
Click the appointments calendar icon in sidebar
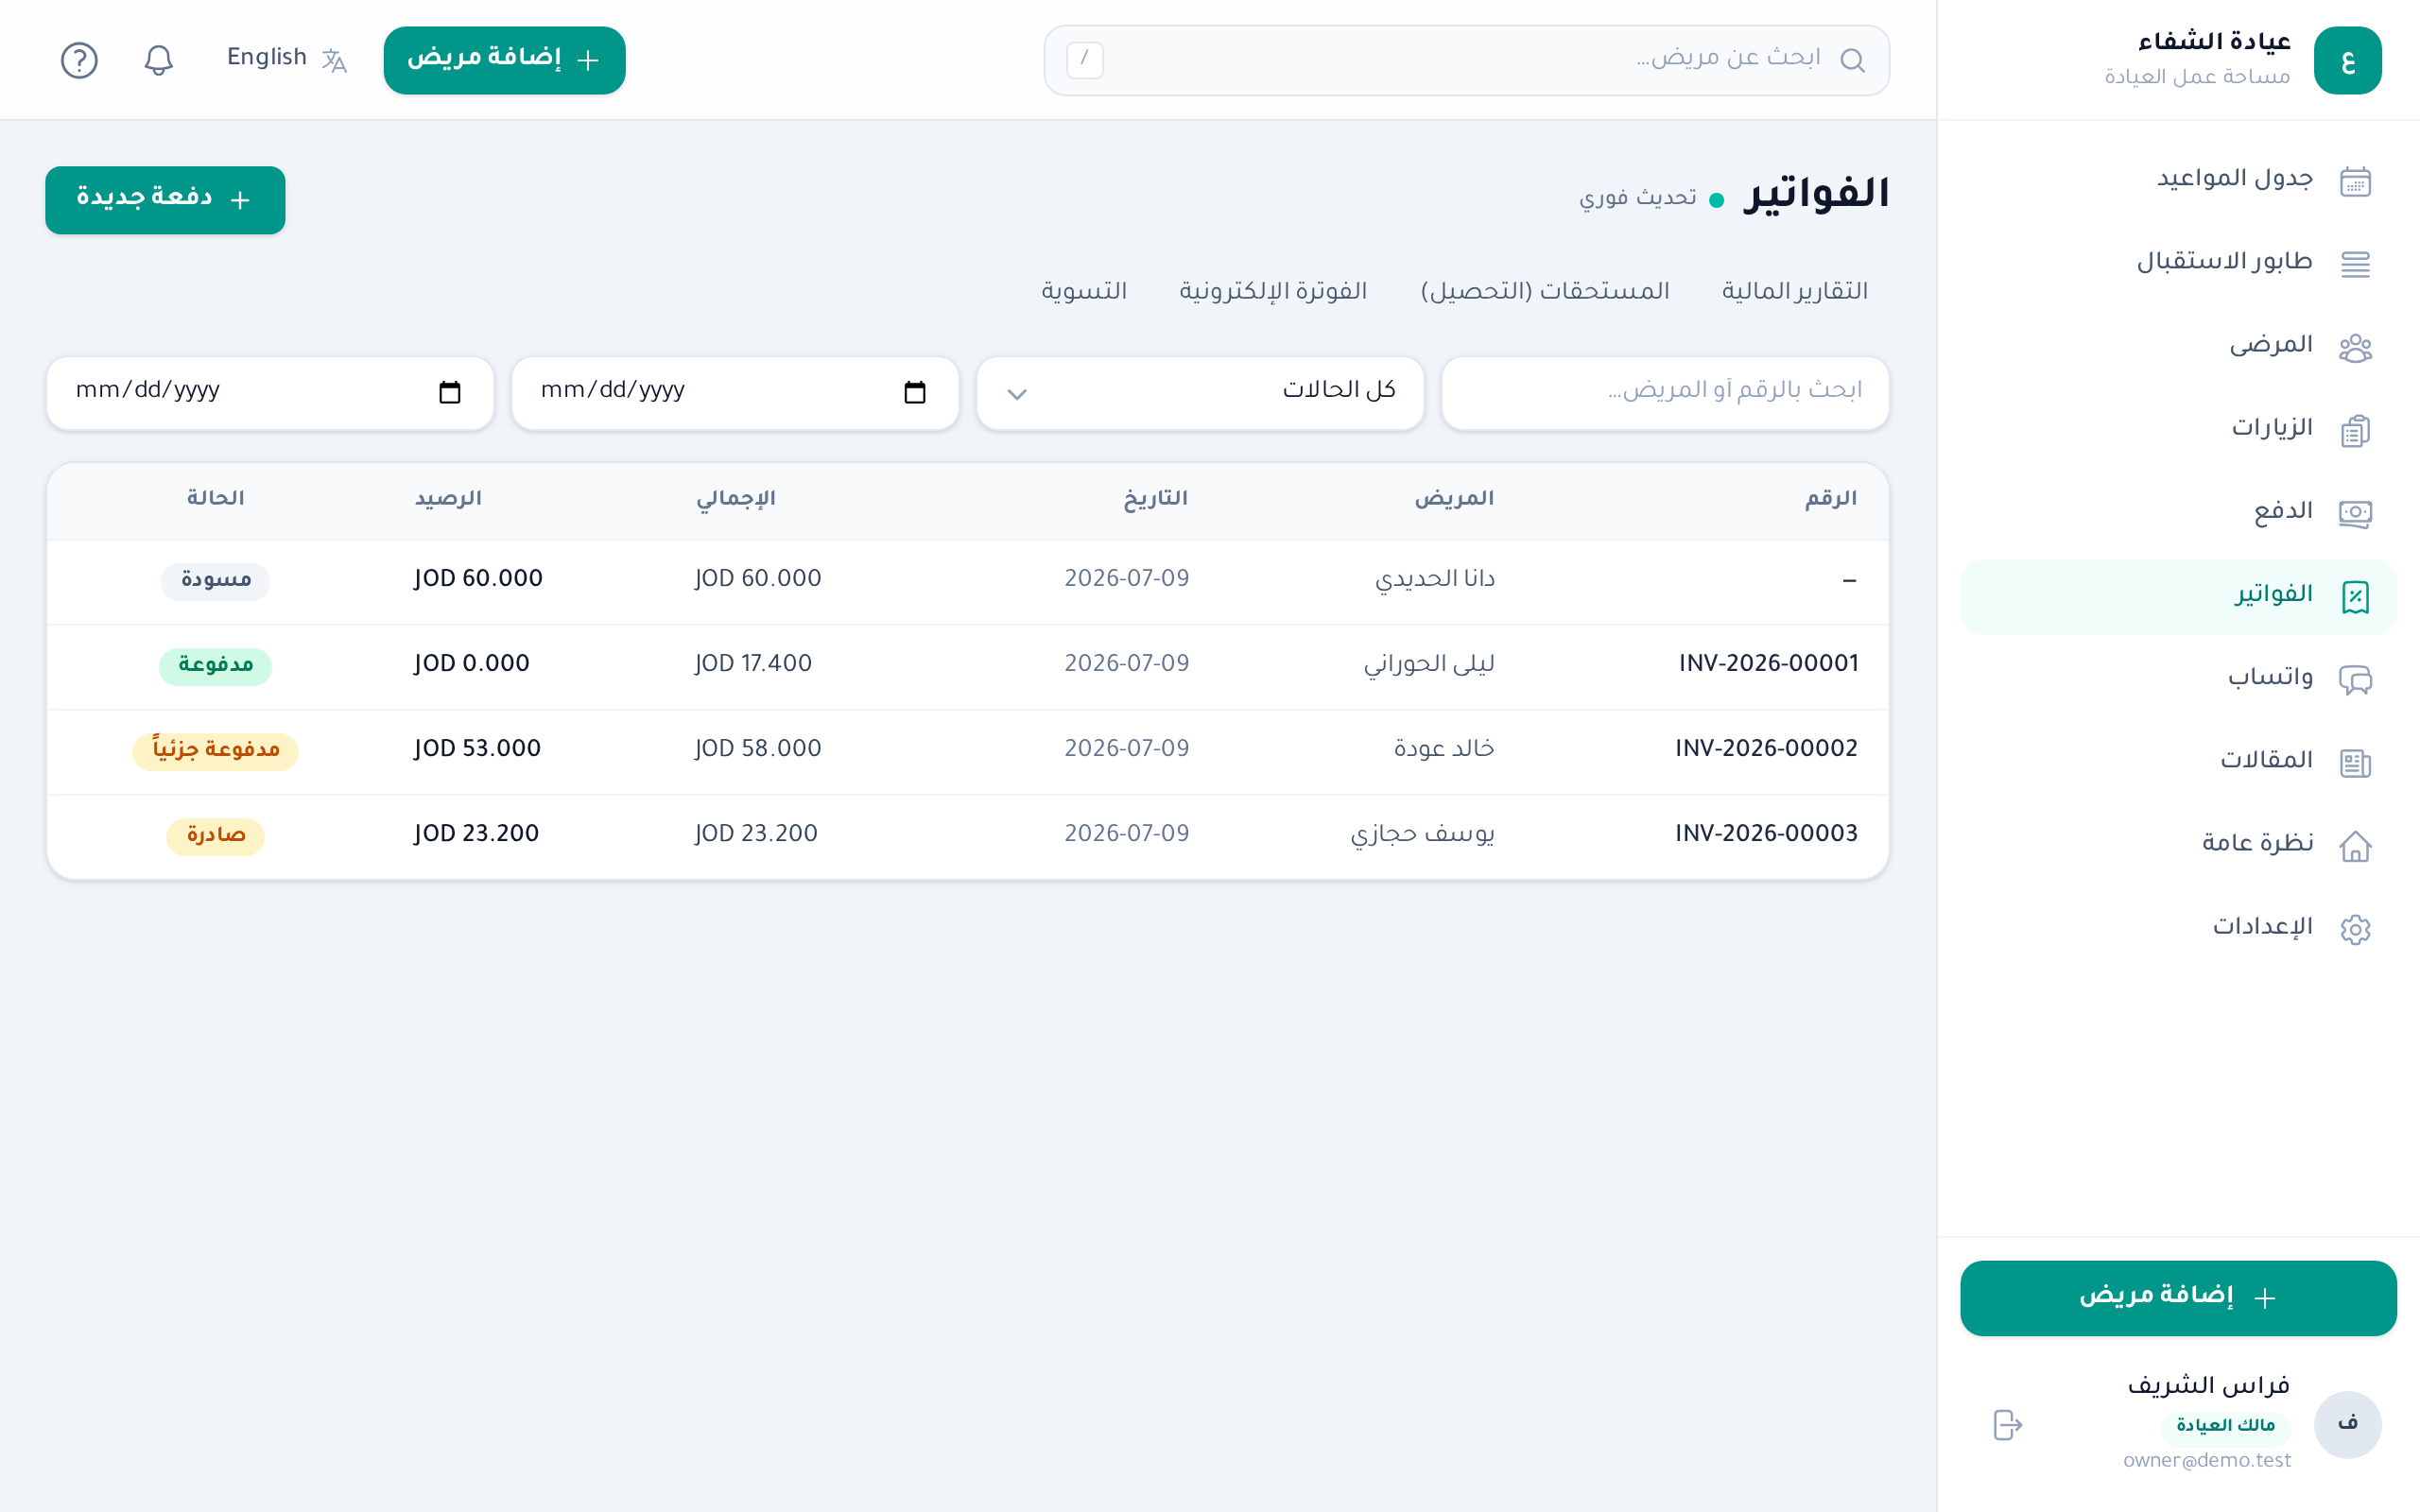click(x=2355, y=181)
